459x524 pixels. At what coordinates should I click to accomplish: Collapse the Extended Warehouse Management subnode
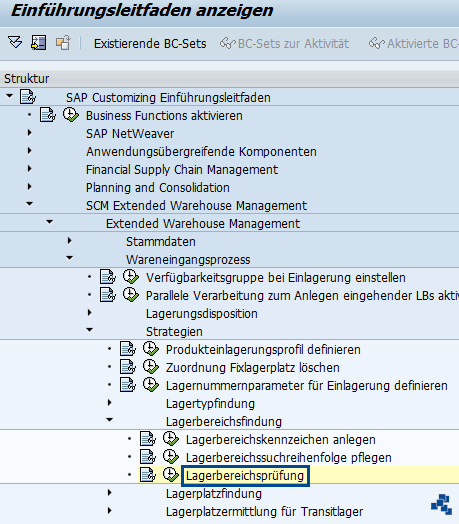pos(49,222)
